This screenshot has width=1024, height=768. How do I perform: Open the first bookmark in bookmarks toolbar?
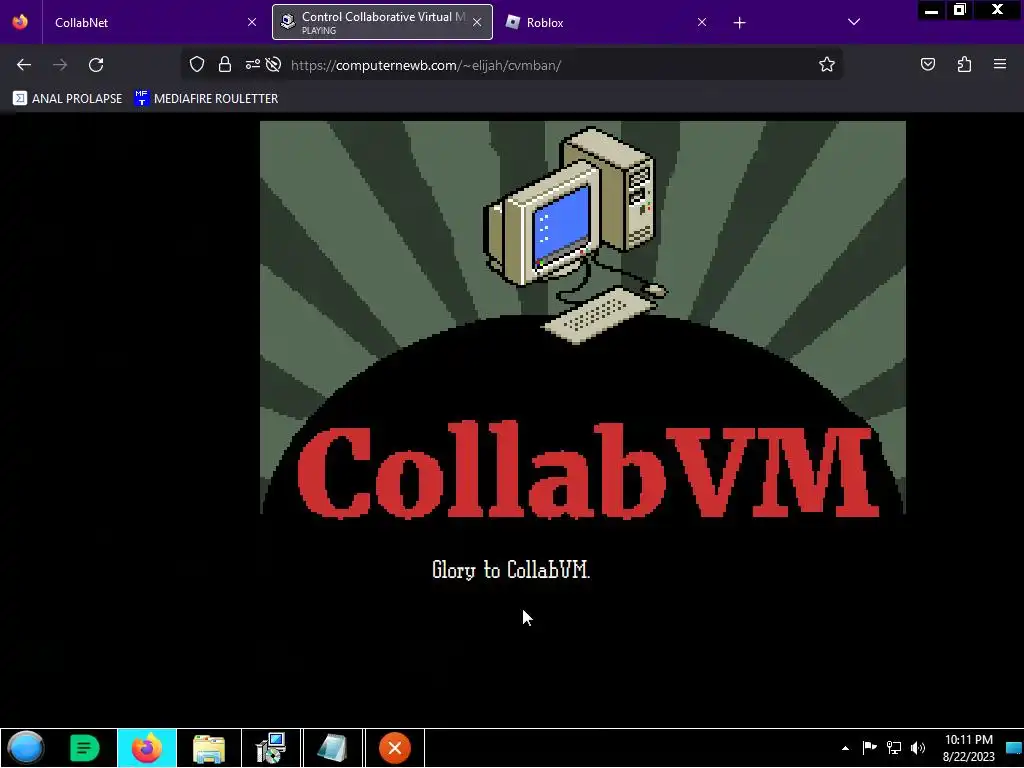coord(67,99)
